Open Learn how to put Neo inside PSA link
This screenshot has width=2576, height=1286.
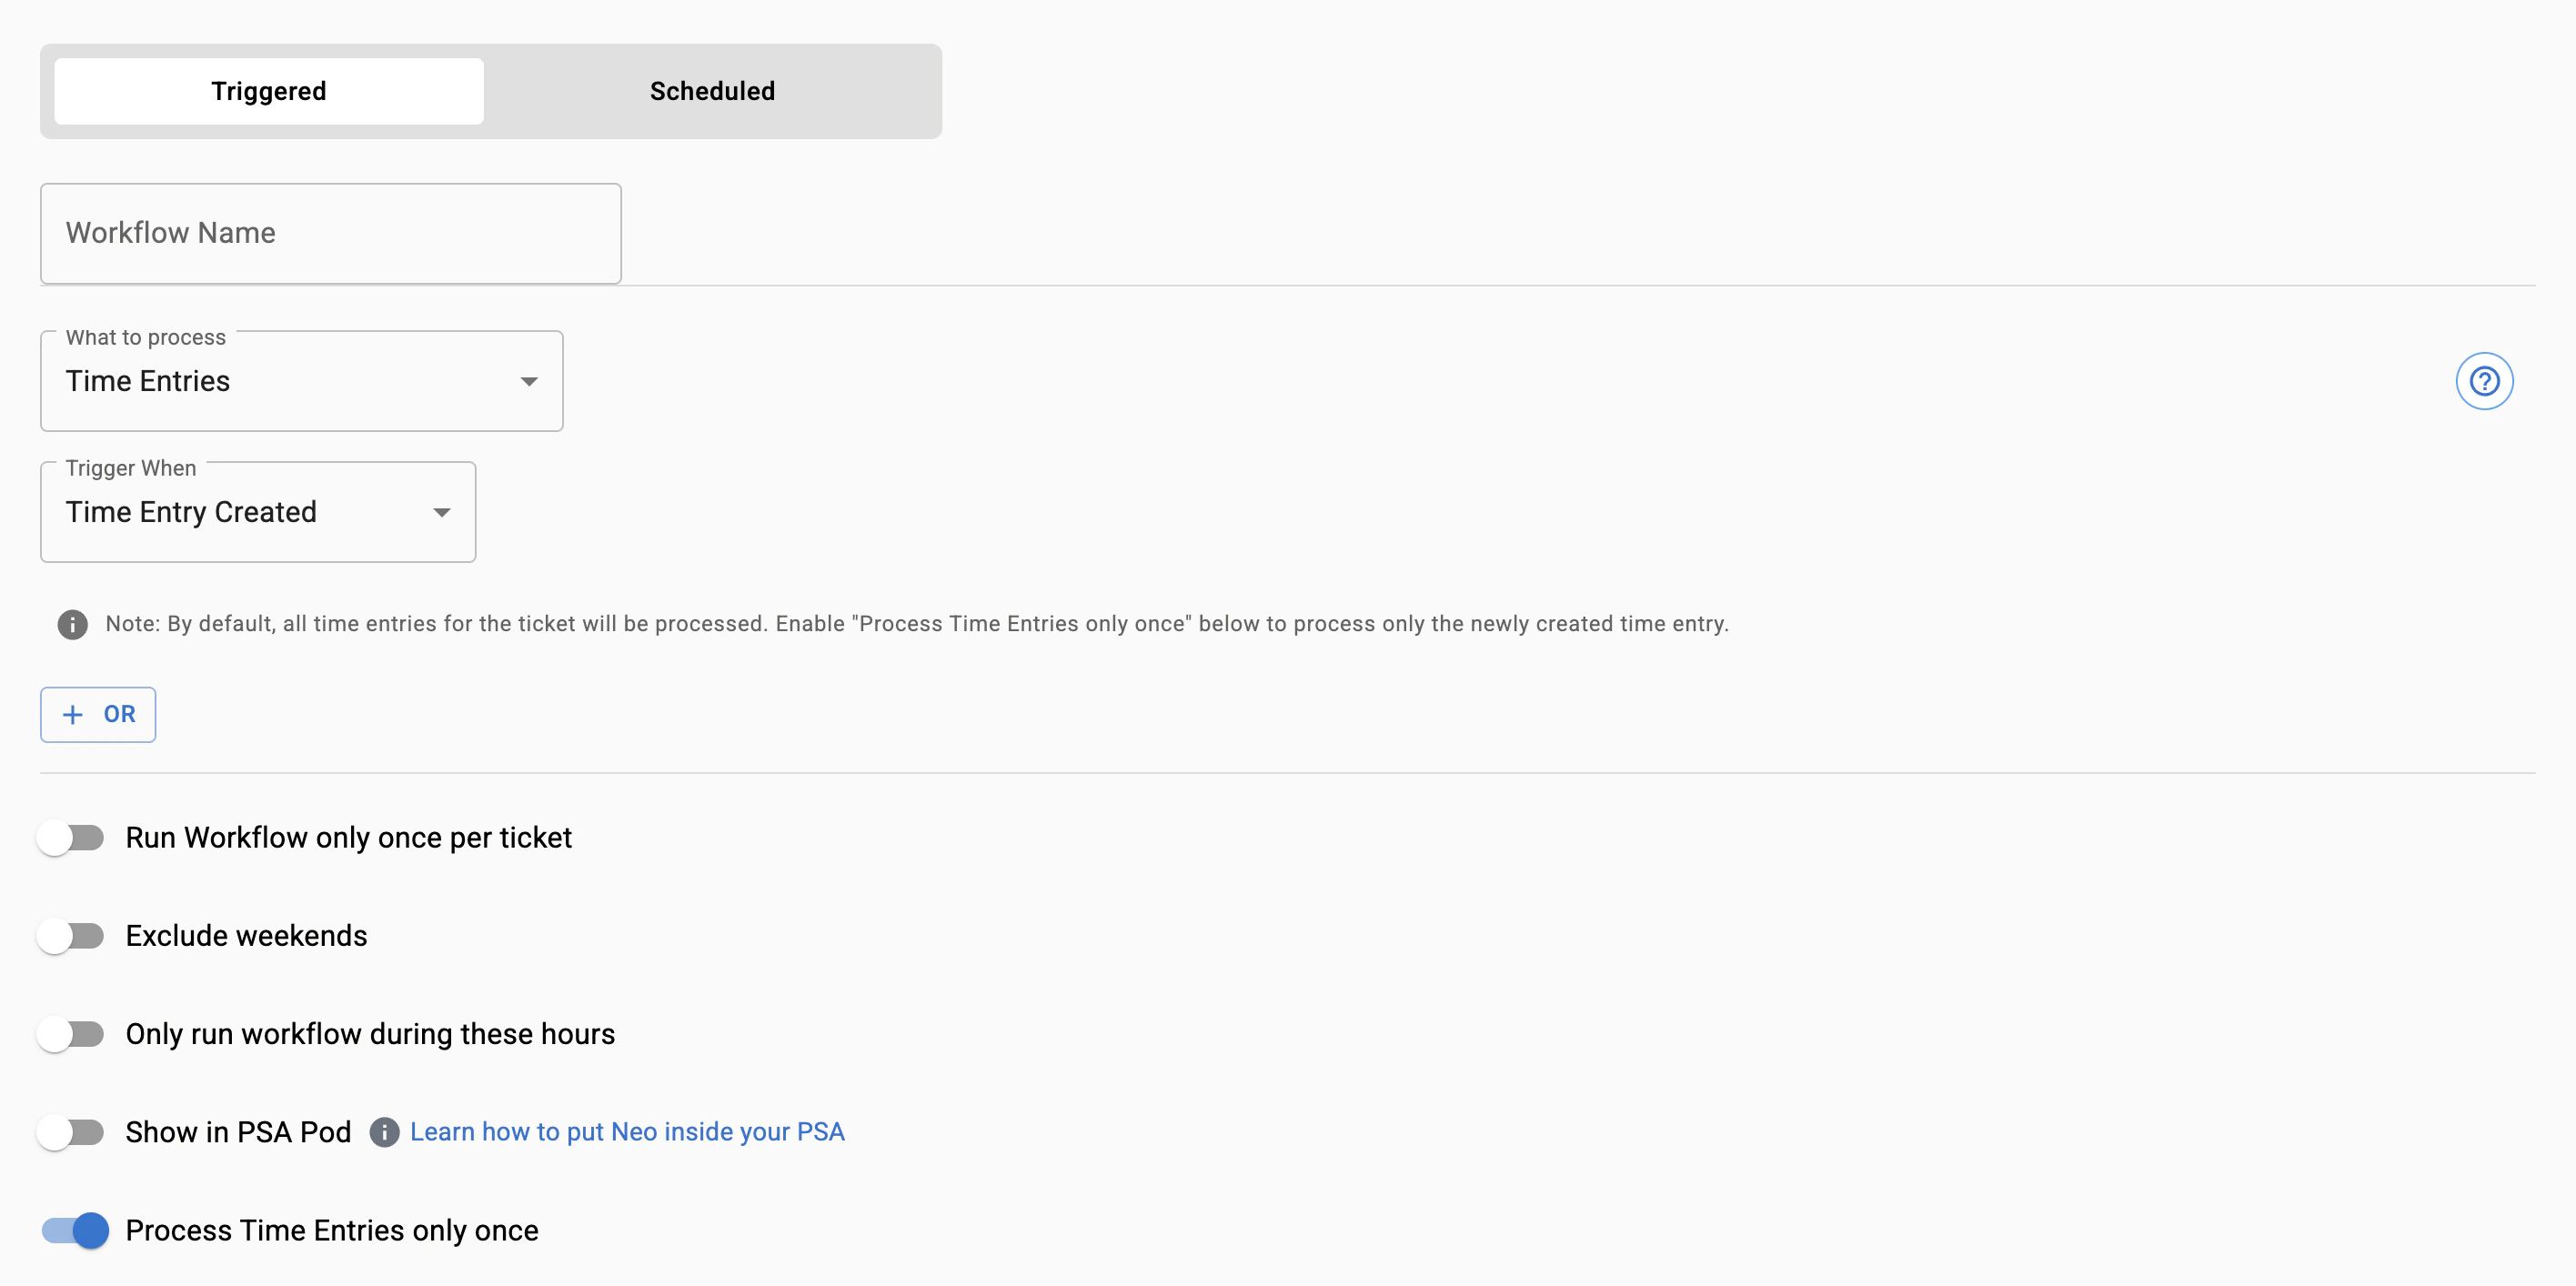pos(627,1132)
